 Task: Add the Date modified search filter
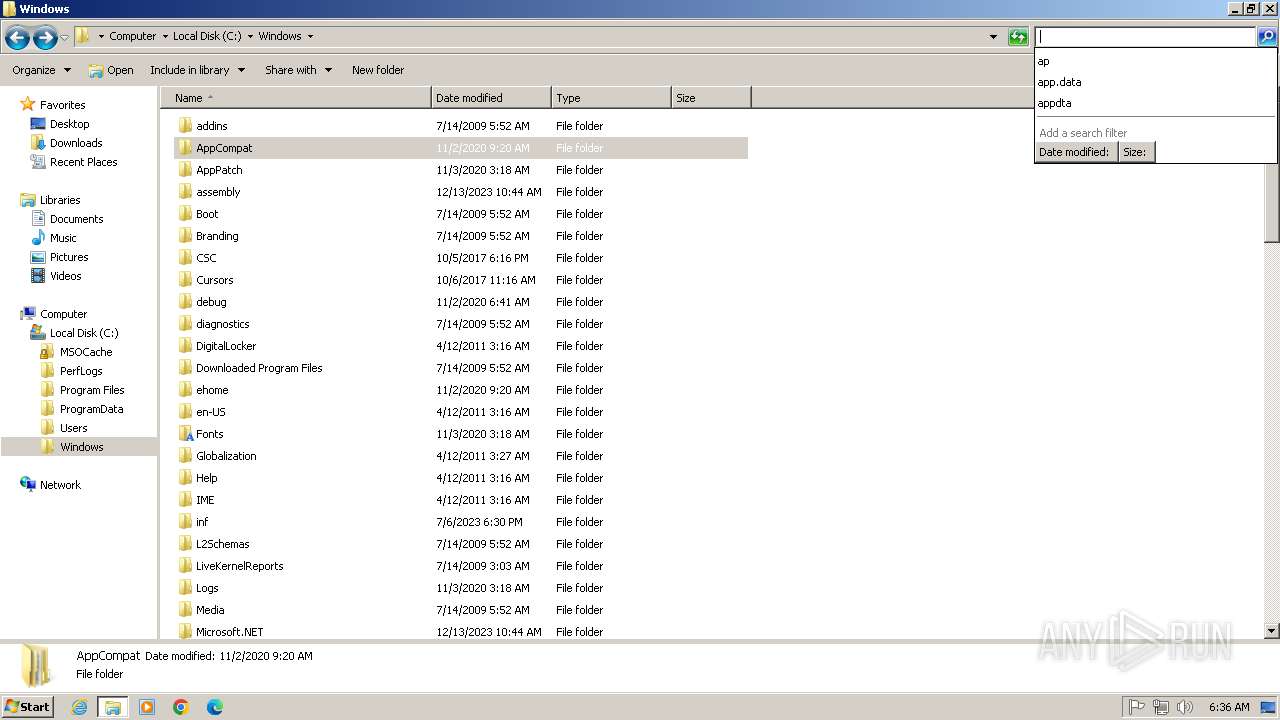[x=1075, y=152]
